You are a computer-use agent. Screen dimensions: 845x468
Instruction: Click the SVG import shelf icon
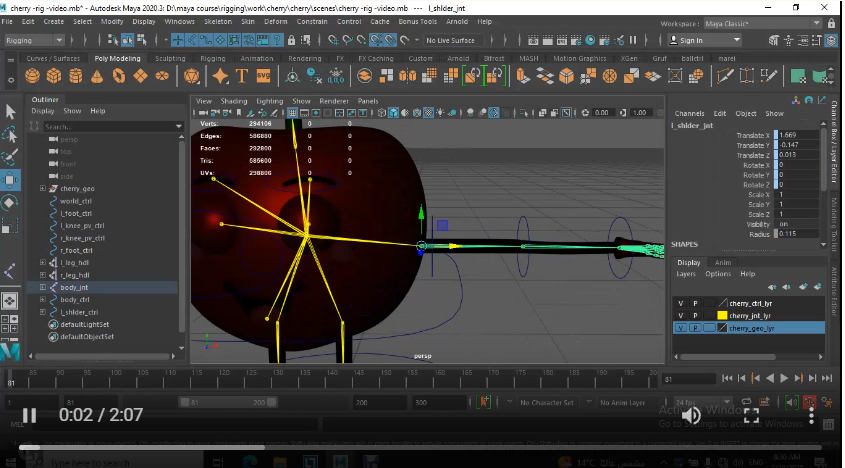pos(265,76)
